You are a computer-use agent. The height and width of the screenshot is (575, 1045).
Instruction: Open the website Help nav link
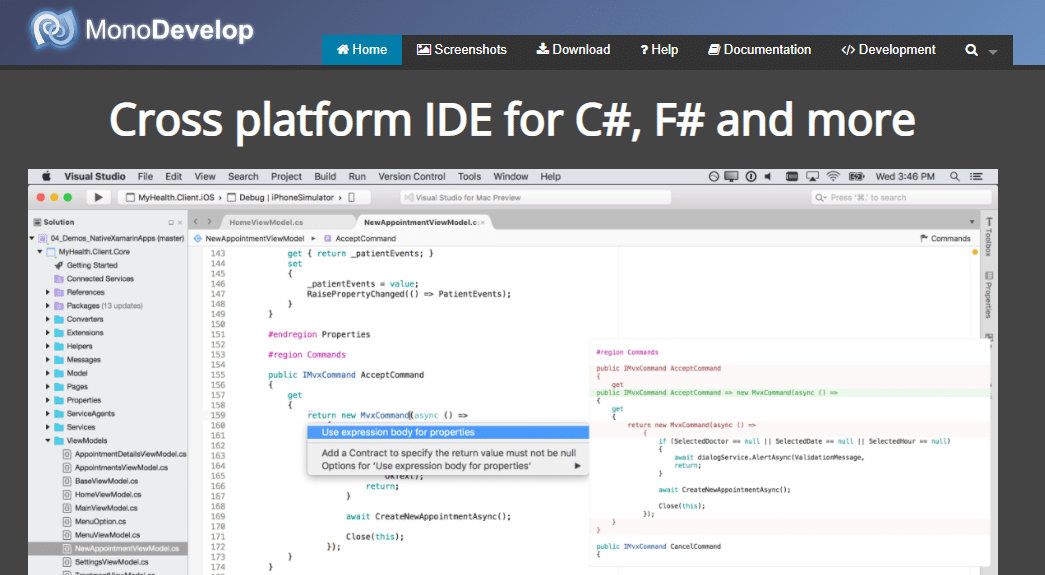(659, 50)
